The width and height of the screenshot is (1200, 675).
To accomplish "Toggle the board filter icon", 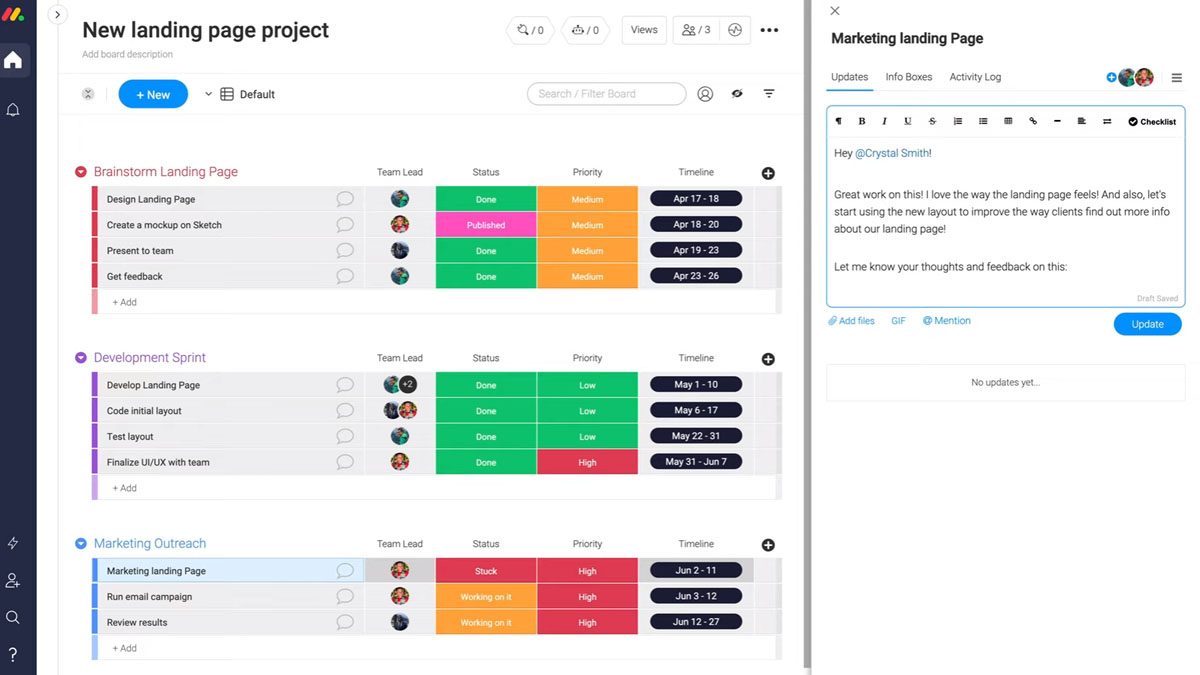I will click(768, 93).
